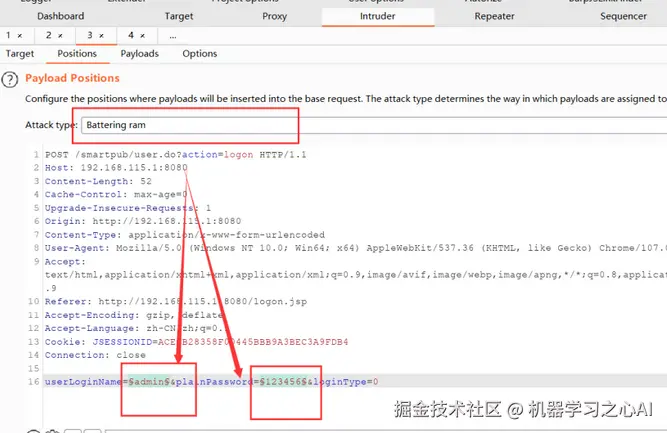Click the Origin header line
The height and width of the screenshot is (433, 667).
pyautogui.click(x=143, y=221)
